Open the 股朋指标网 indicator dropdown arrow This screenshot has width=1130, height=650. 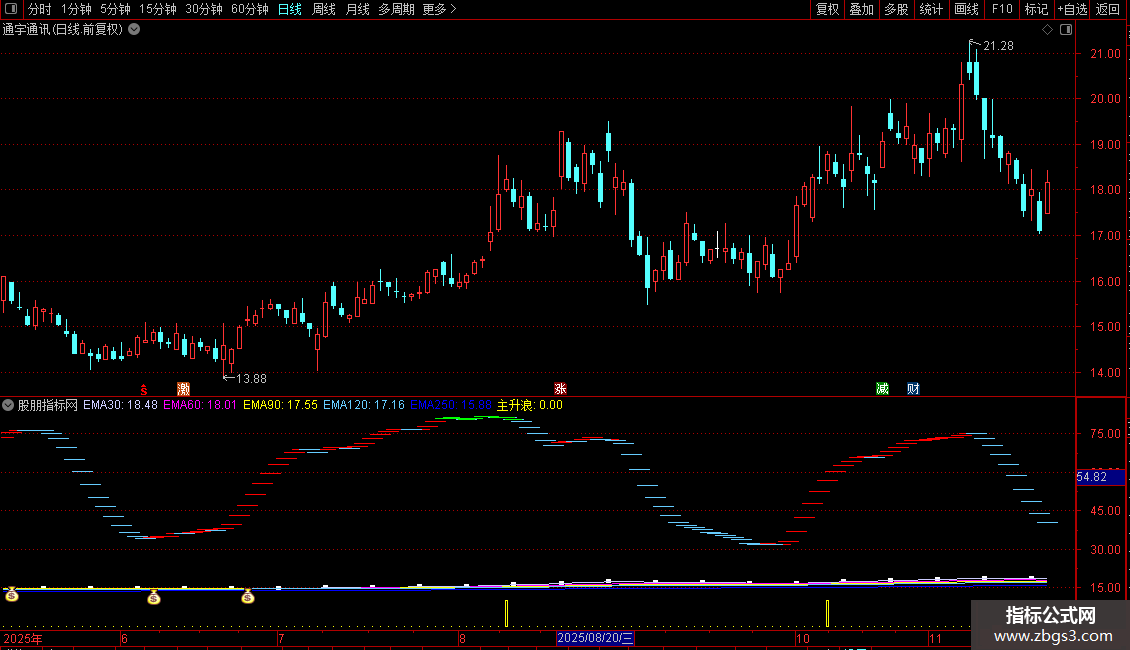8,405
